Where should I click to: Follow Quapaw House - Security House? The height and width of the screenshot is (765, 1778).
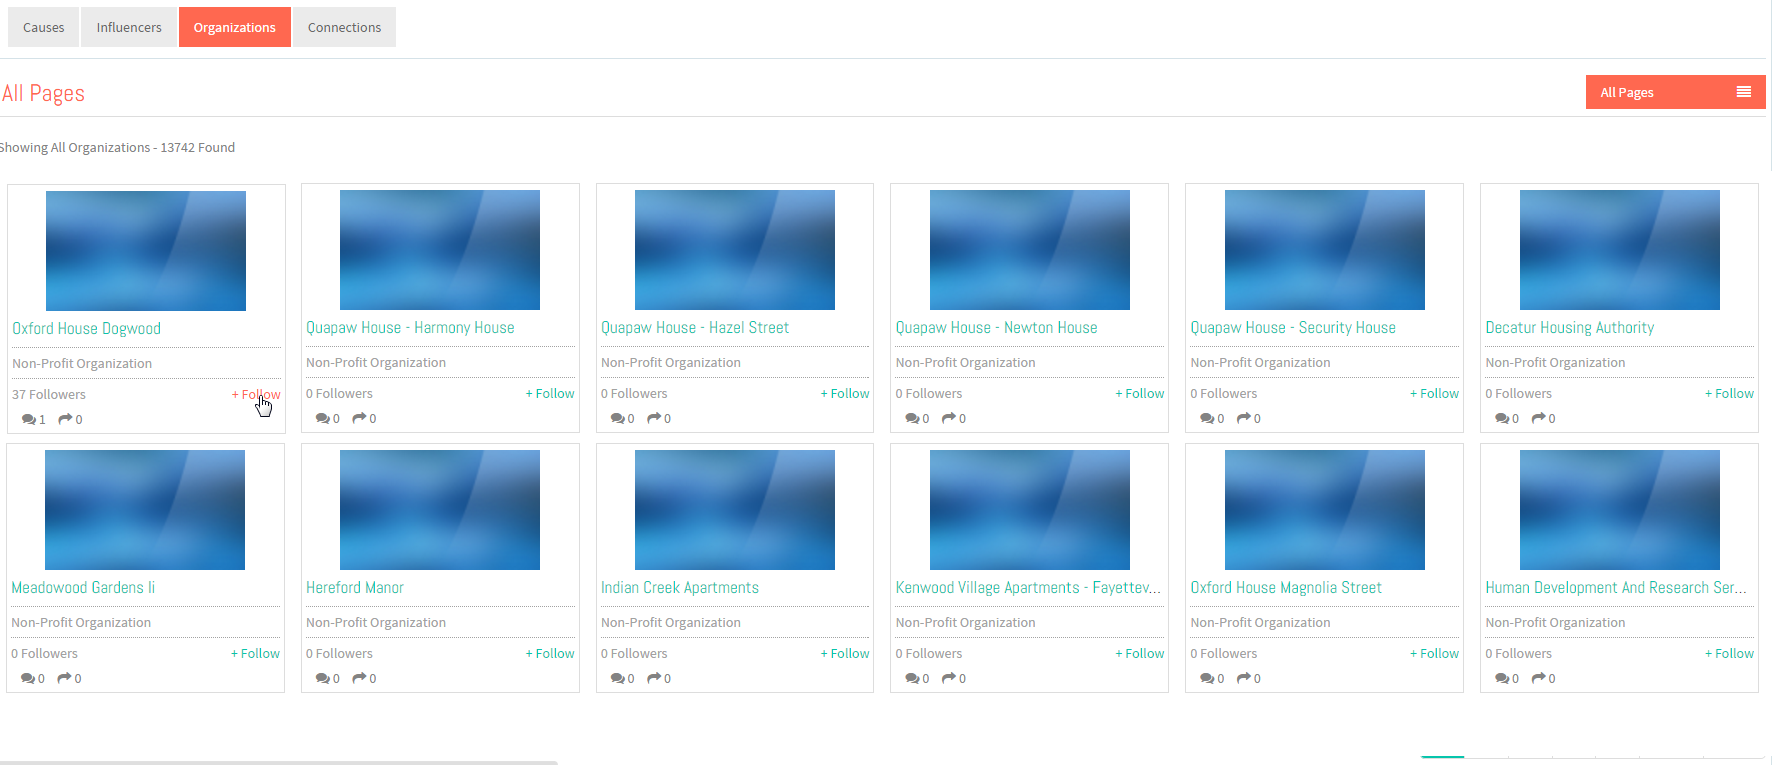[1434, 393]
